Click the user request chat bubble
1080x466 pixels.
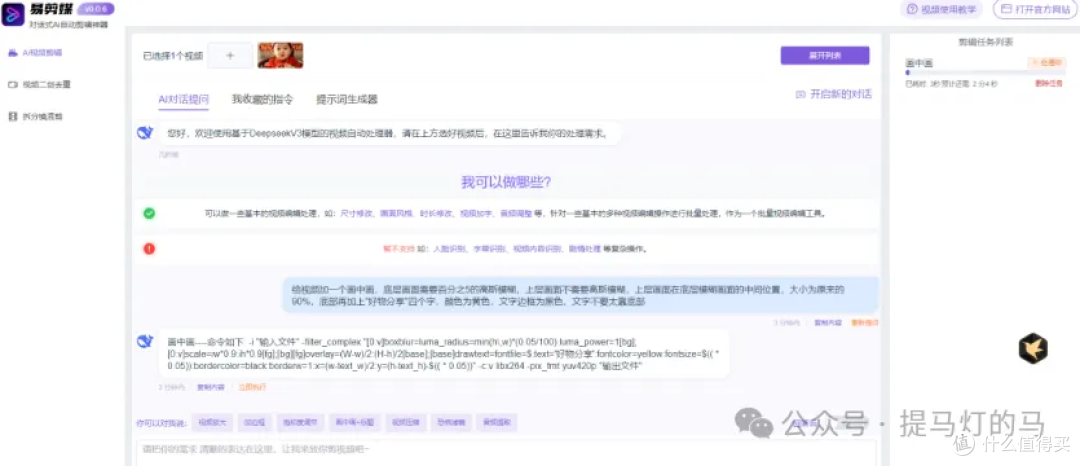point(581,295)
